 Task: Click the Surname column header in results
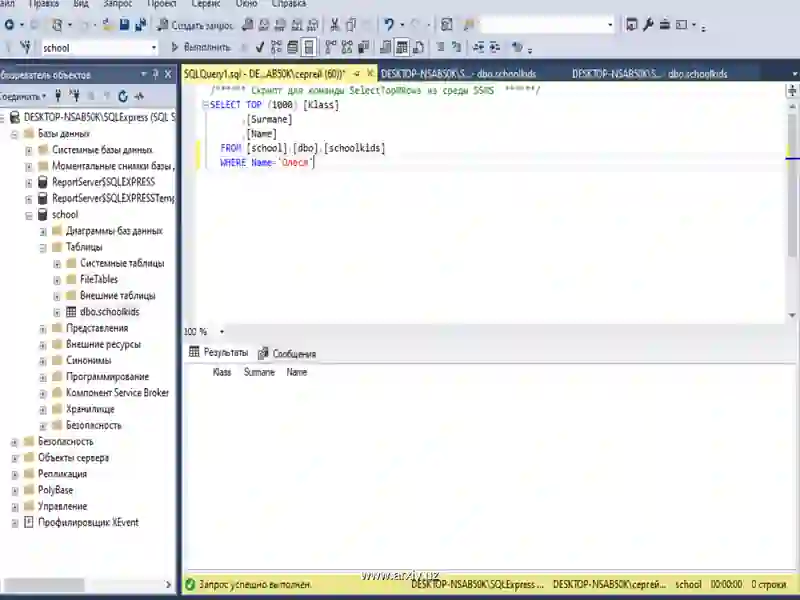click(x=259, y=372)
